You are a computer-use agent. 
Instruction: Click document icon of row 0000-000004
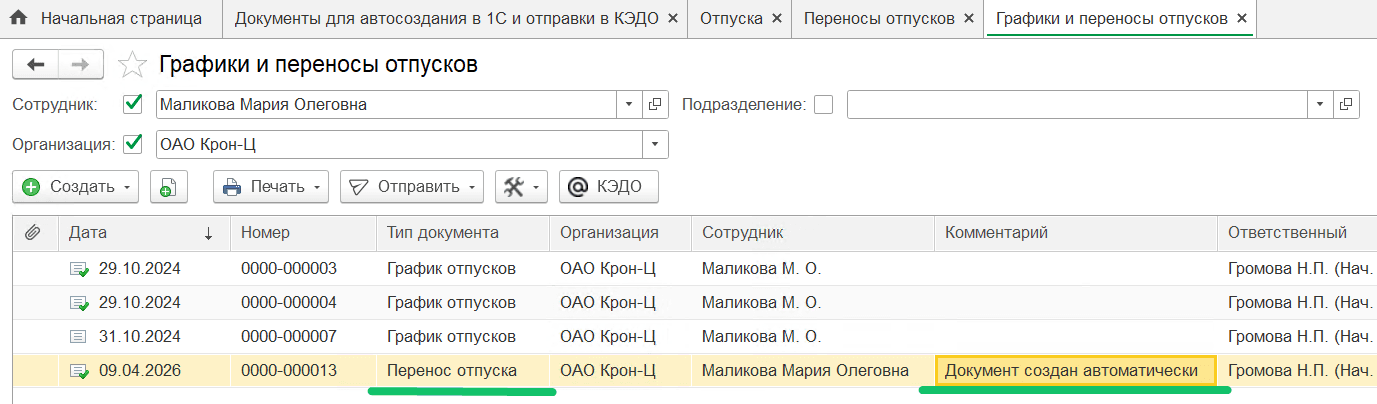click(x=79, y=302)
